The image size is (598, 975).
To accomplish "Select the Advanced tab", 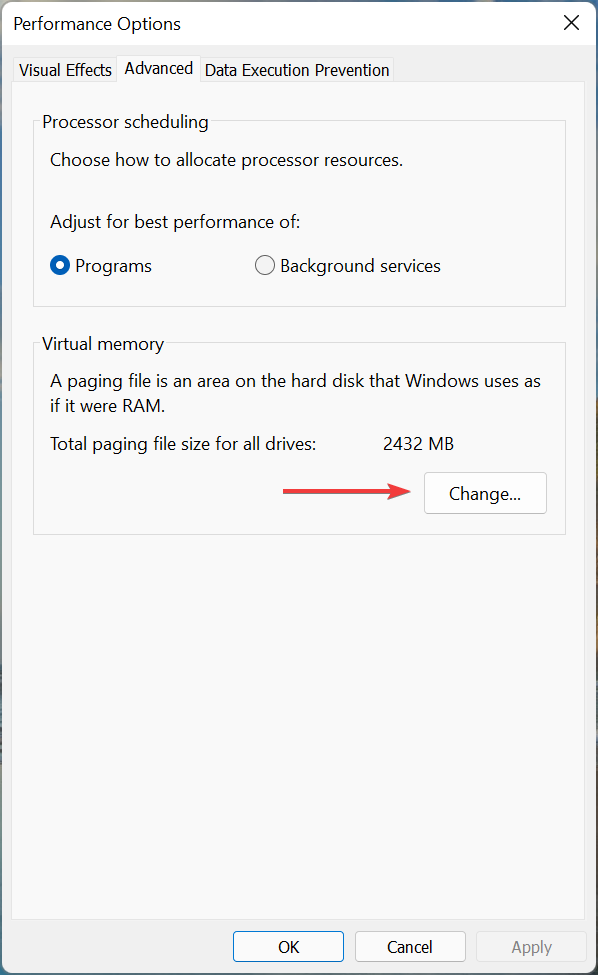I will tap(158, 68).
